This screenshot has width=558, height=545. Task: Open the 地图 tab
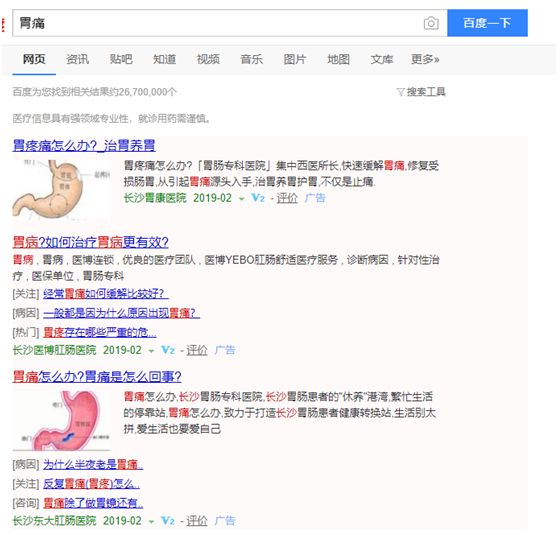pyautogui.click(x=338, y=59)
